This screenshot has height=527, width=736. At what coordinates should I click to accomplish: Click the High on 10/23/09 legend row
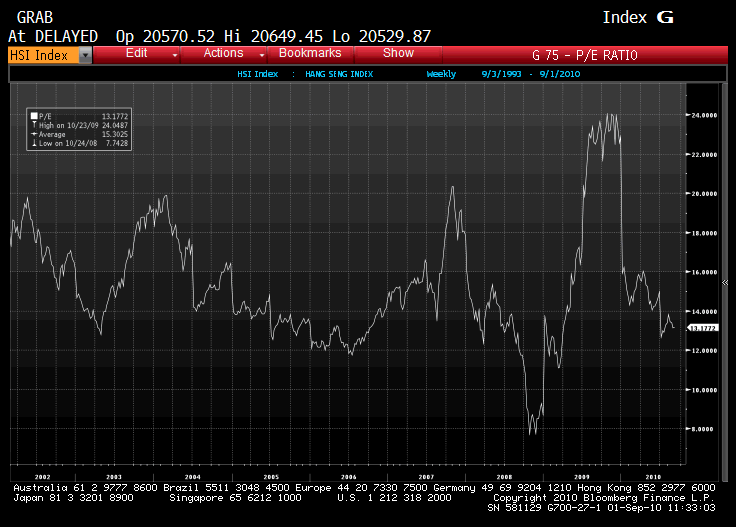[79, 125]
